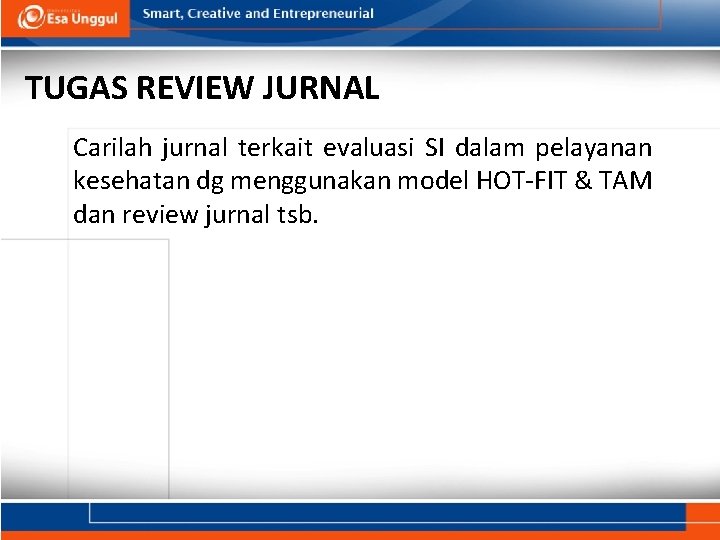This screenshot has height=540, width=720.
Task: Select the 'Smart, Creative and Entrepreneurial' tagline
Action: (258, 14)
